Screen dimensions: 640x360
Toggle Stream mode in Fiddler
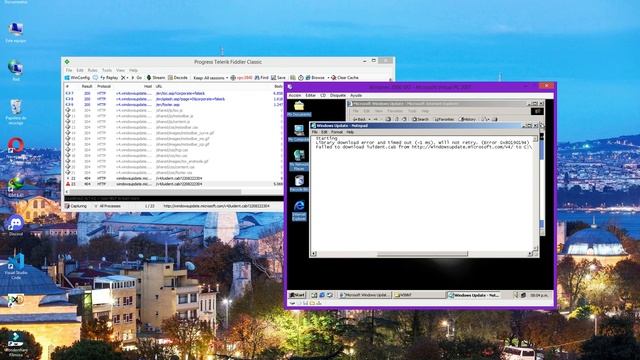tap(156, 78)
